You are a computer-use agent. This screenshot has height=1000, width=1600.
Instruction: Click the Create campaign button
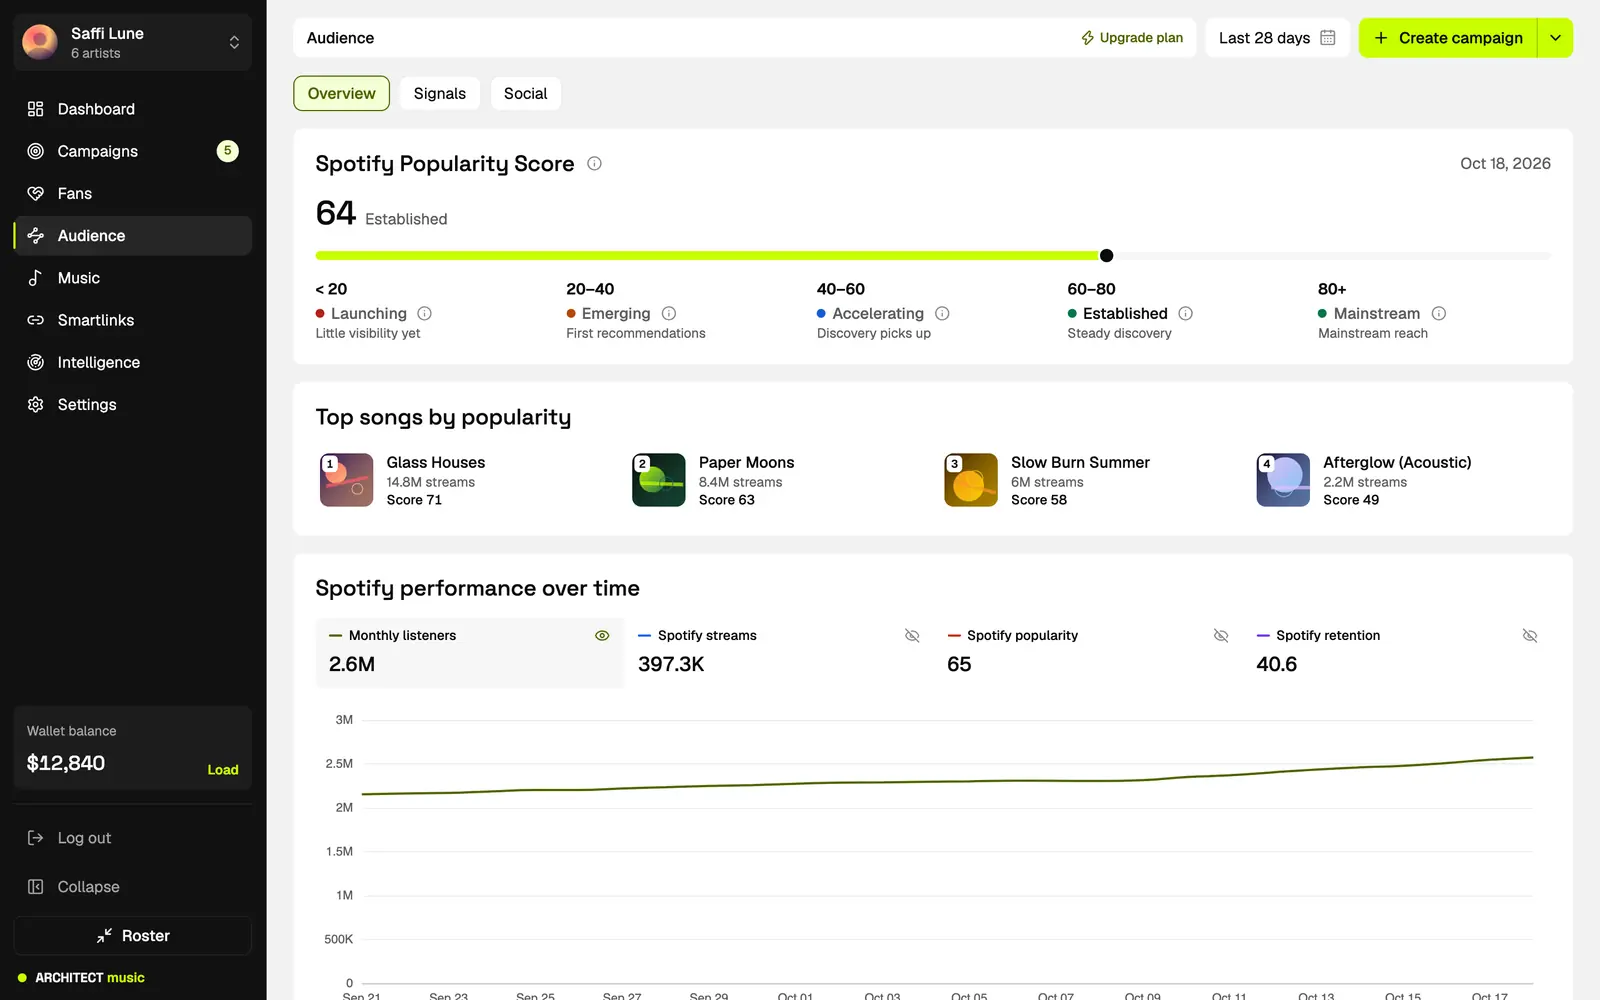pyautogui.click(x=1448, y=38)
